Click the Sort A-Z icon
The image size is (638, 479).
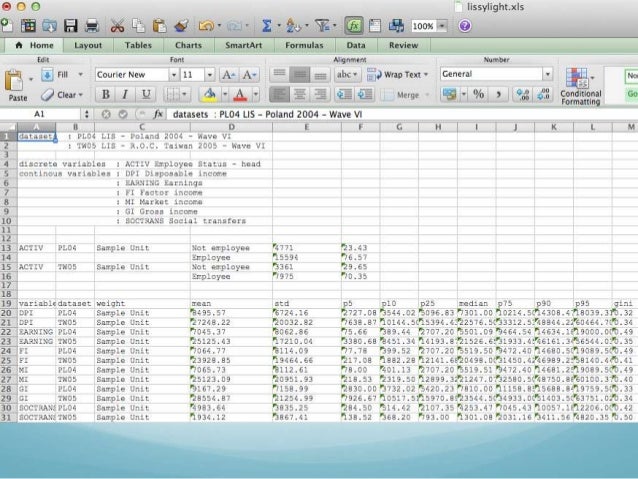(293, 26)
